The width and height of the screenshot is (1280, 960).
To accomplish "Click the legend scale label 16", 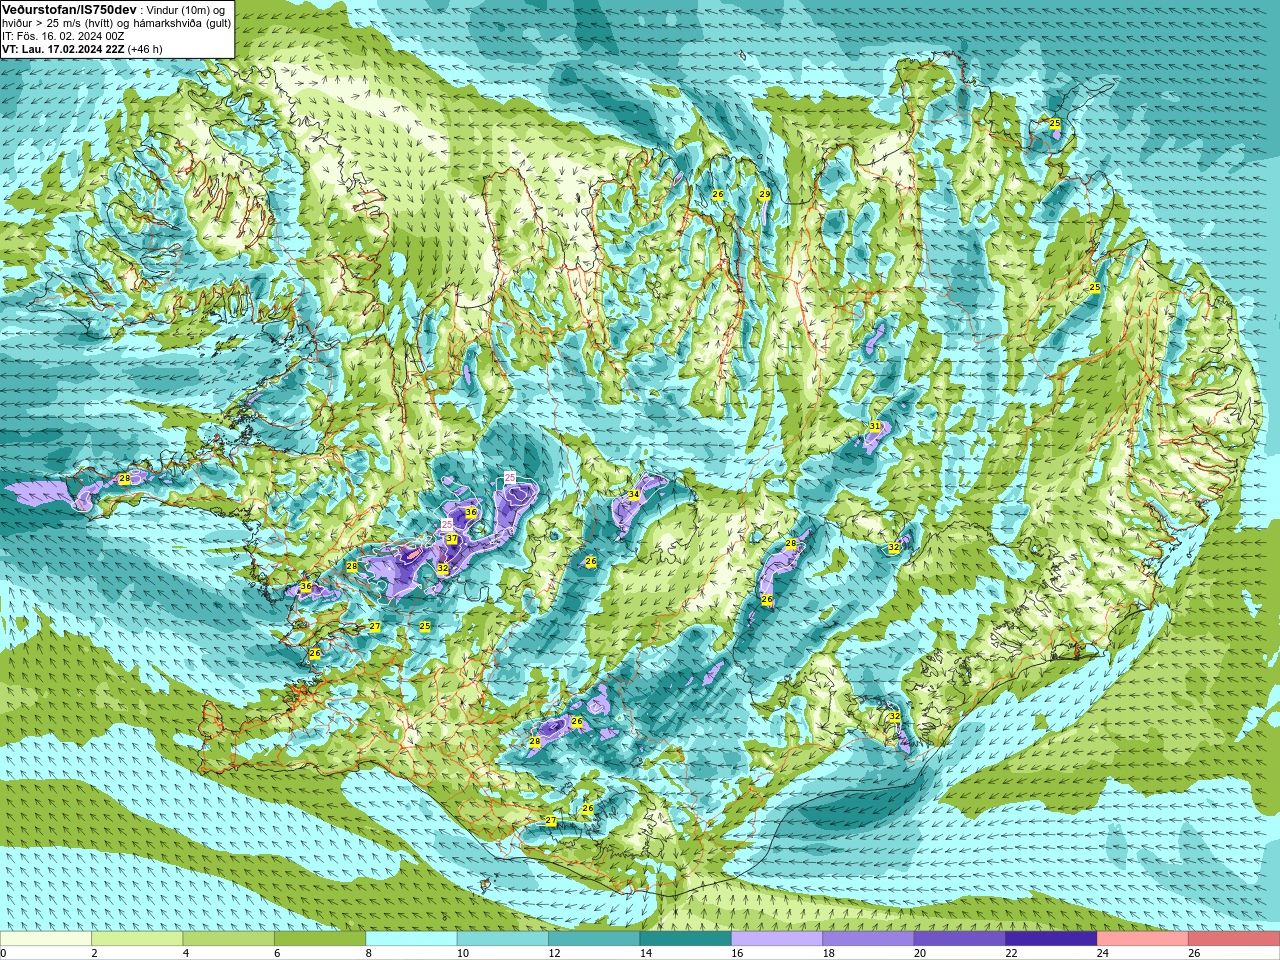I will click(737, 954).
